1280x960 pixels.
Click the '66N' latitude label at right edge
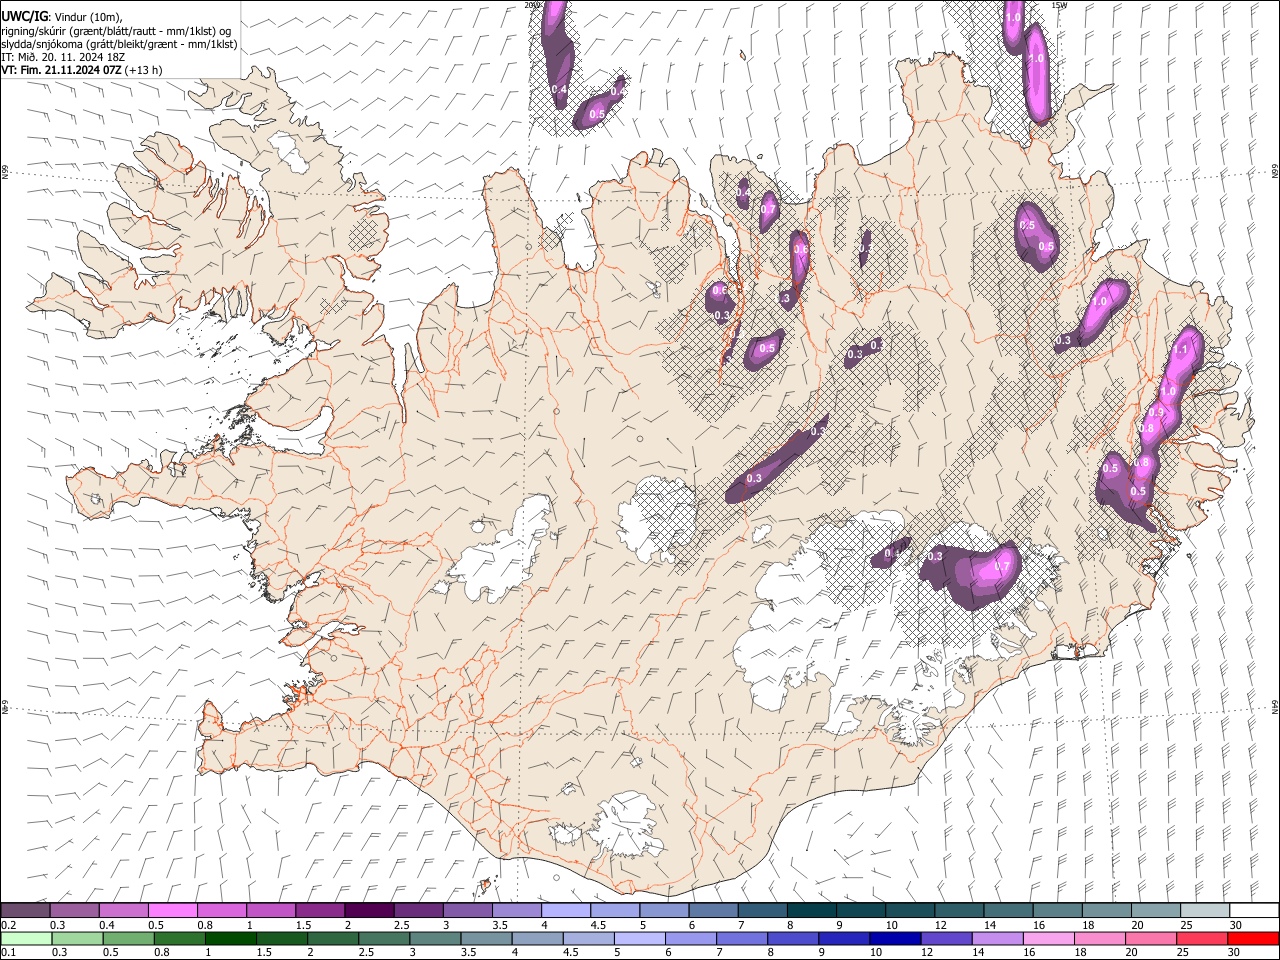pyautogui.click(x=1275, y=171)
